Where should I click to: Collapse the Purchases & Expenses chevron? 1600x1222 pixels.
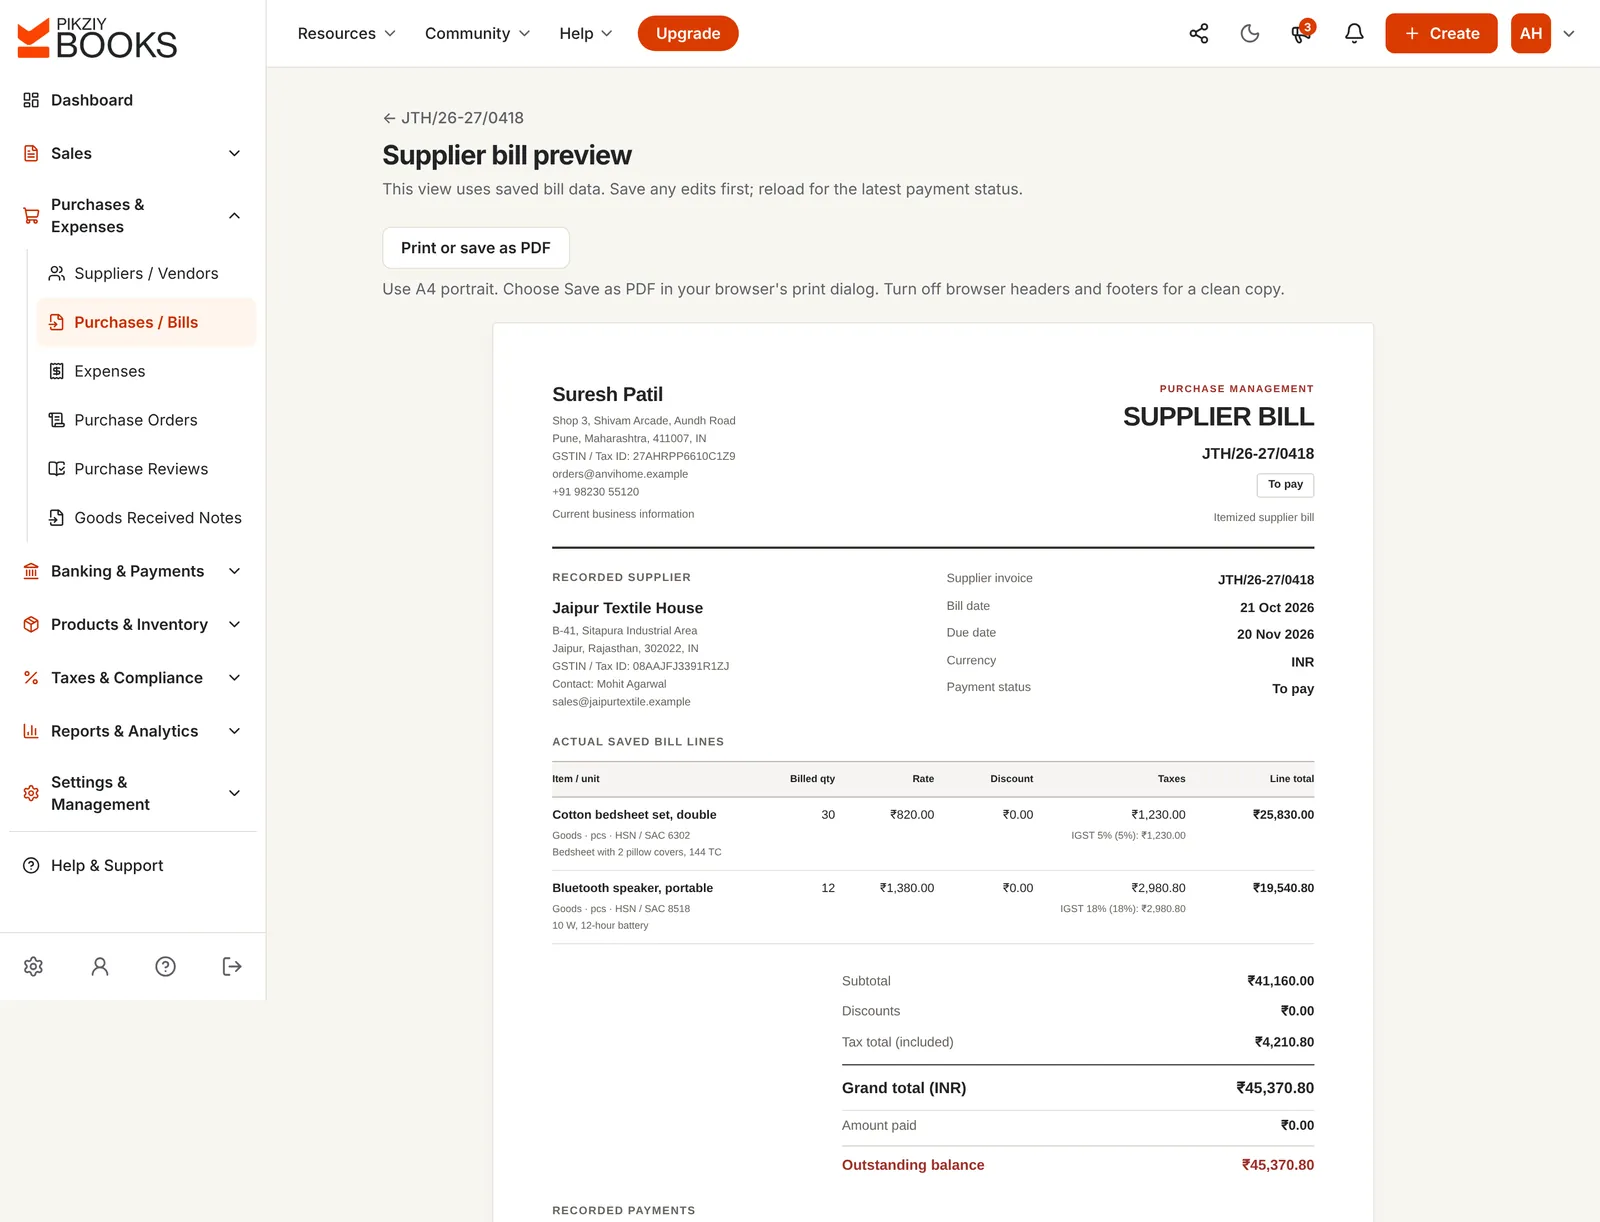click(x=235, y=216)
